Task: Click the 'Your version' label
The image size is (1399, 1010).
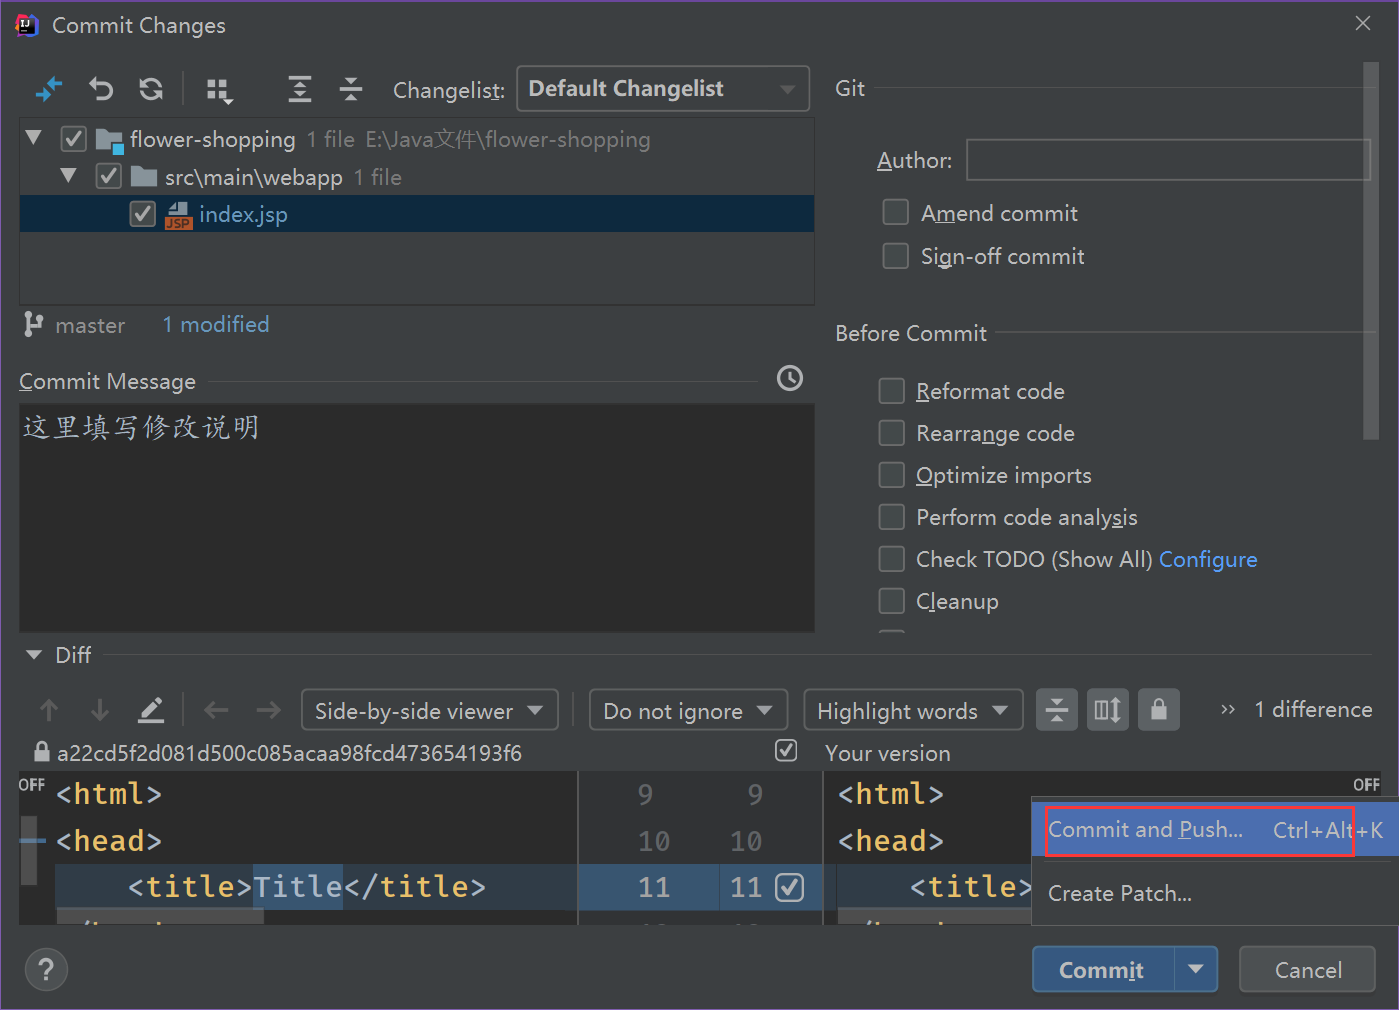Action: 888,753
